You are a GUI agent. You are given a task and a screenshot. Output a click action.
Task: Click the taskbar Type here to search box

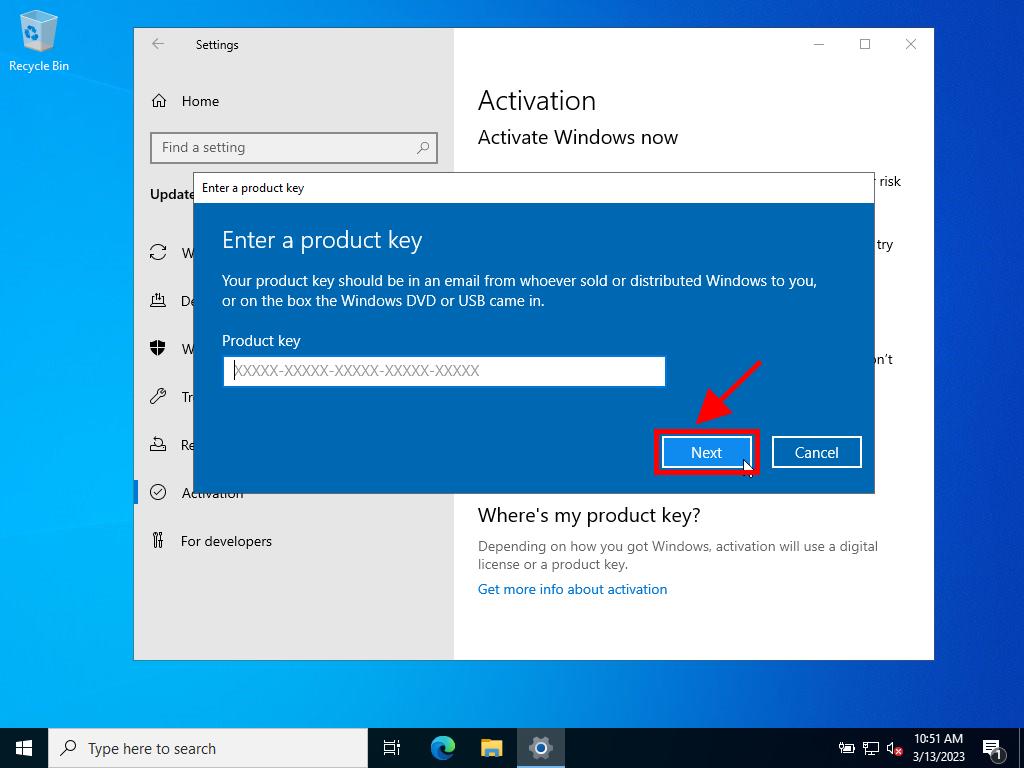pyautogui.click(x=208, y=748)
